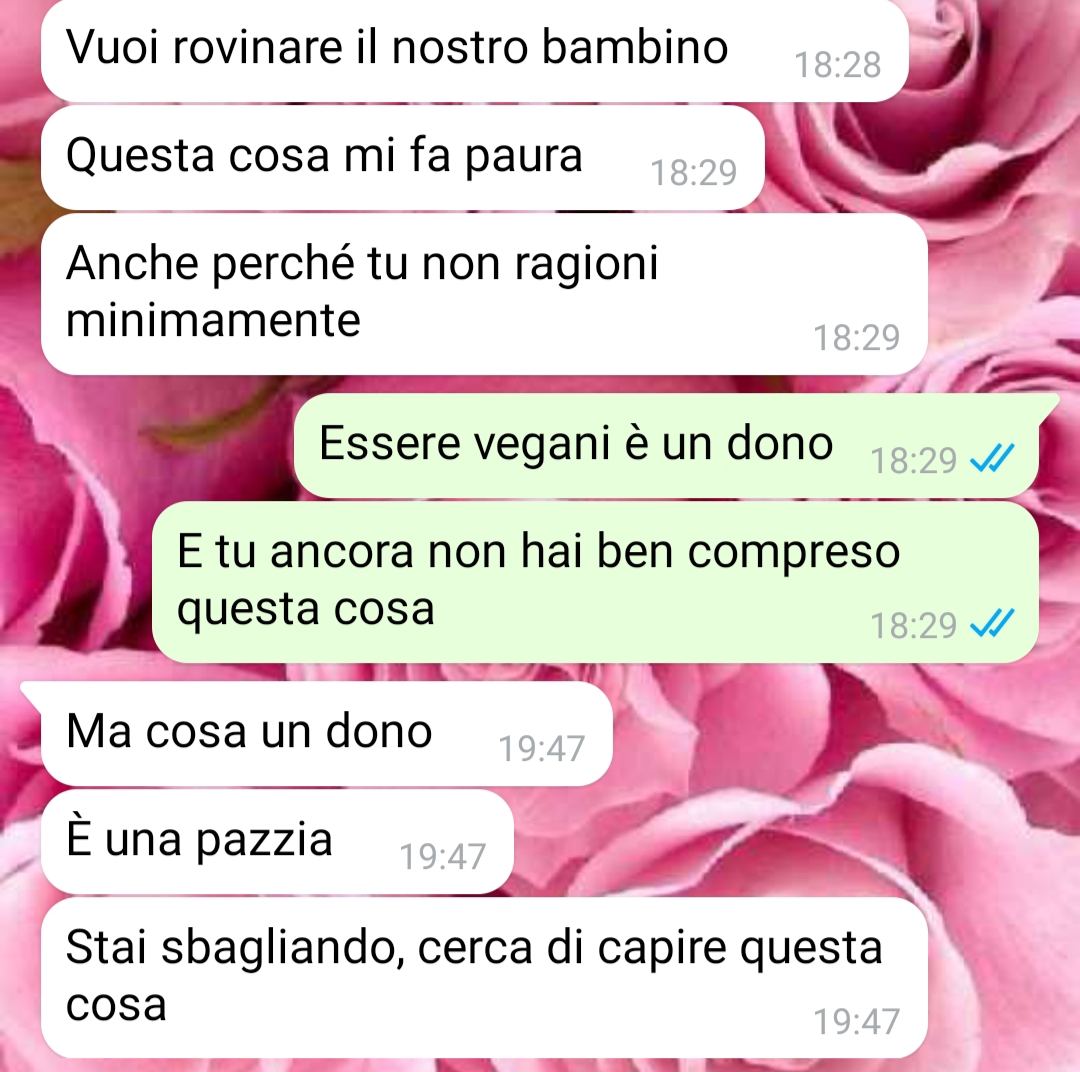Screen dimensions: 1080x1072
Task: Tap the 'È una pazzia' message bubble
Action: coord(277,841)
